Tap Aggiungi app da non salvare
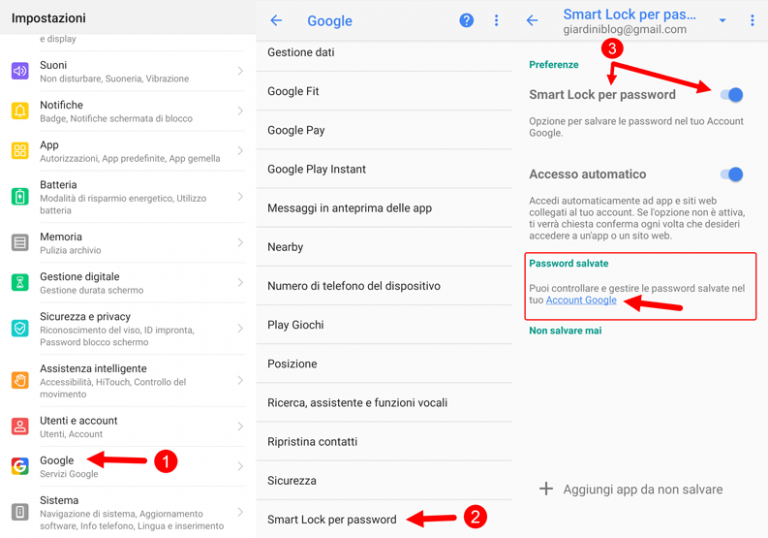768x538 pixels. point(643,489)
